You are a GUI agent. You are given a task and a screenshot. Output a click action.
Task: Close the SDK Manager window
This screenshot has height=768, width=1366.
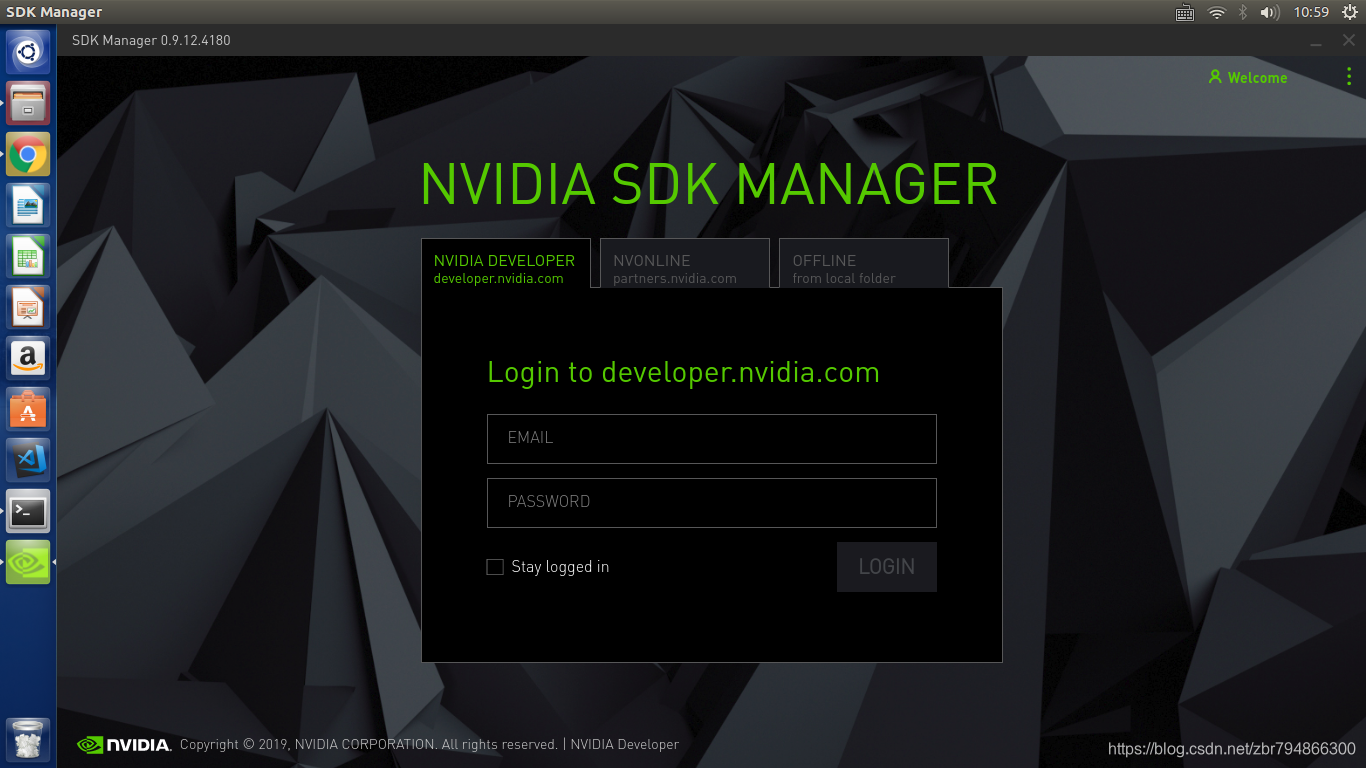(x=1349, y=41)
